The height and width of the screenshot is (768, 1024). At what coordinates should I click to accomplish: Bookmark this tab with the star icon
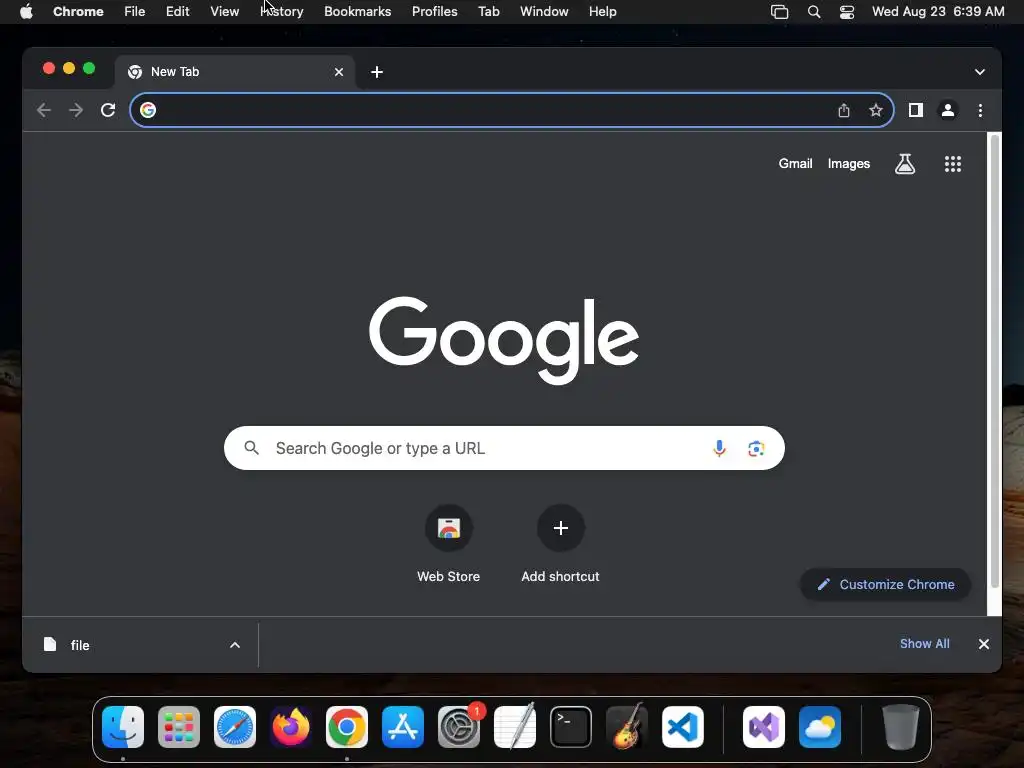click(x=876, y=110)
